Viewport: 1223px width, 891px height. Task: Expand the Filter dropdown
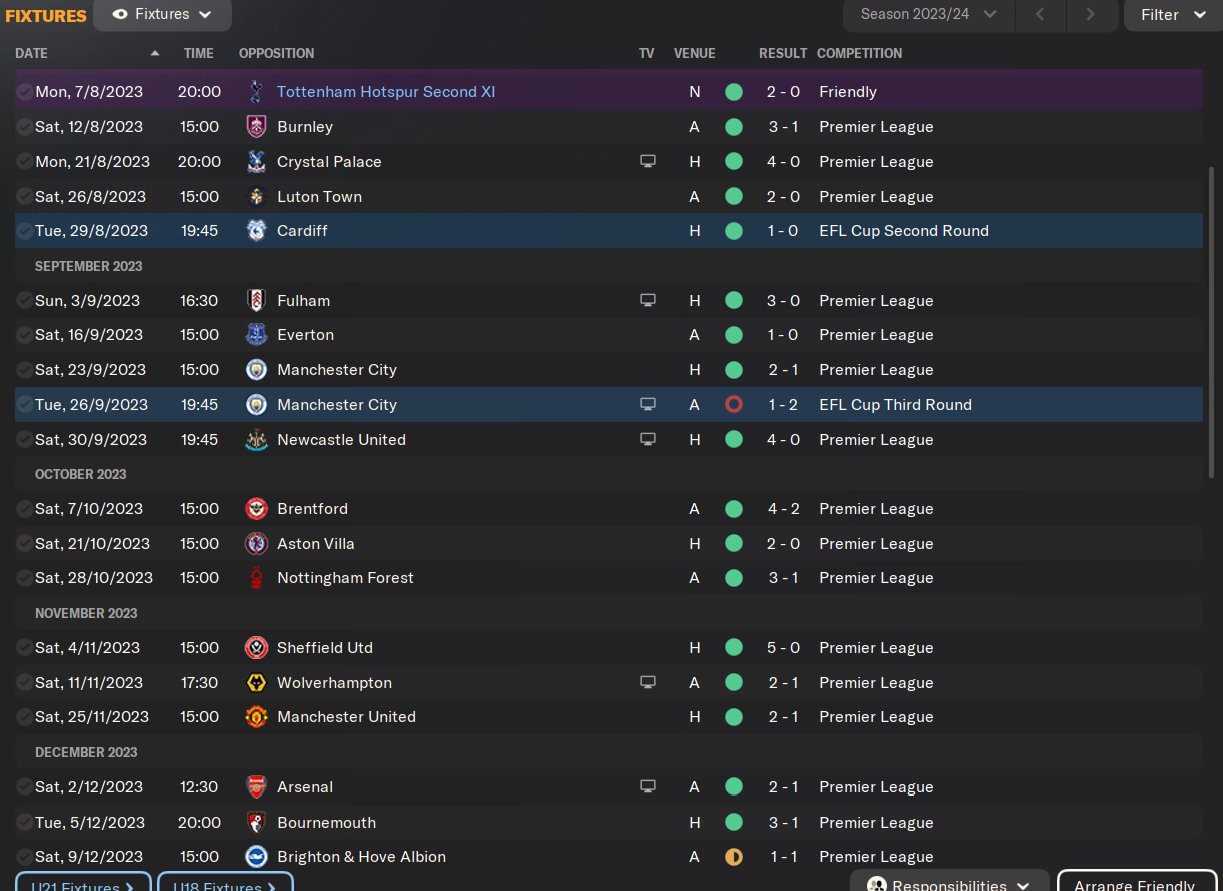point(1172,15)
